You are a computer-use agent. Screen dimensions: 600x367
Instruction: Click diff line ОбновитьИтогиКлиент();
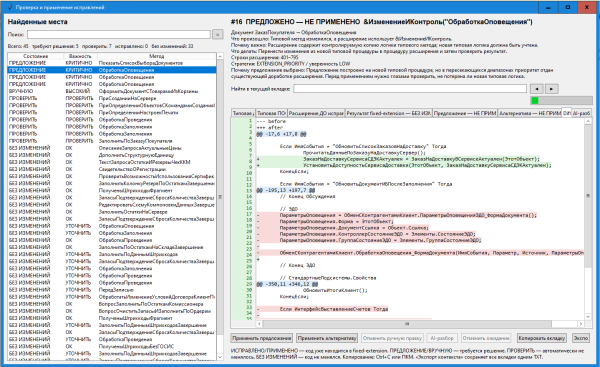tap(335, 290)
